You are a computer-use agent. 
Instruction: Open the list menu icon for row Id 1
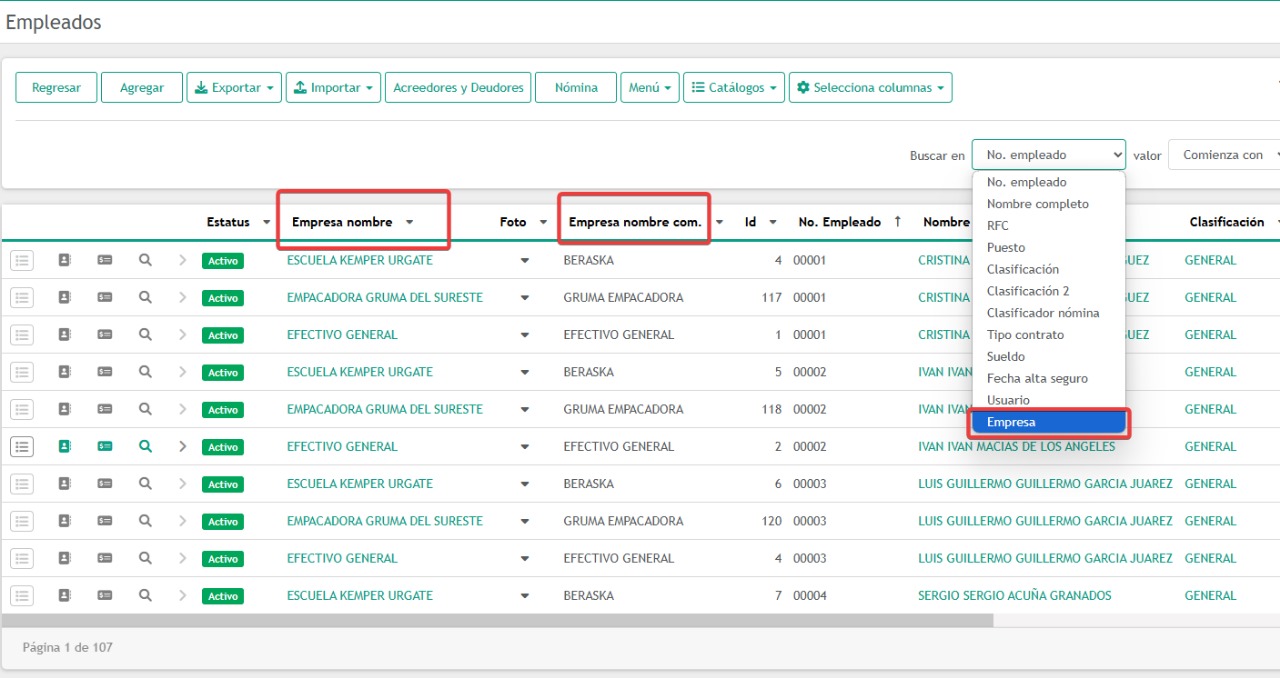coord(22,335)
